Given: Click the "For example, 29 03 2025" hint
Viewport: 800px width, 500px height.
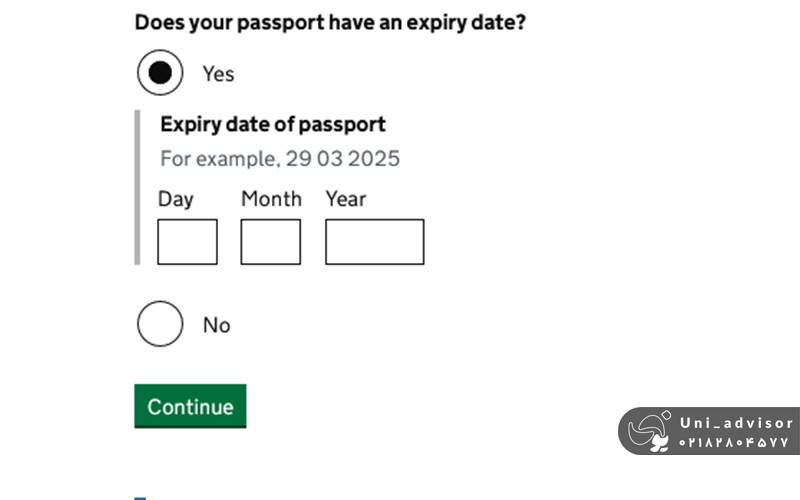Looking at the screenshot, I should 280,158.
